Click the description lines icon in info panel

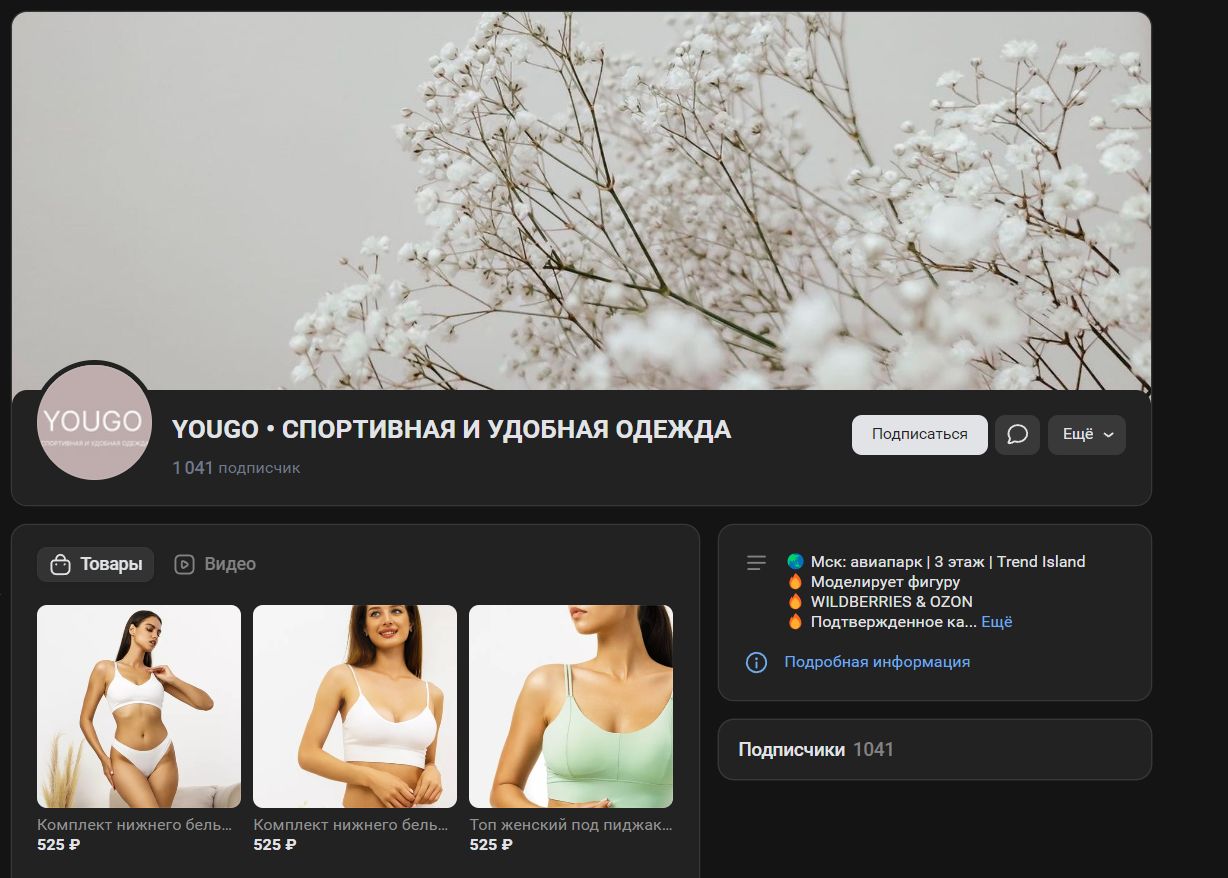coord(756,563)
